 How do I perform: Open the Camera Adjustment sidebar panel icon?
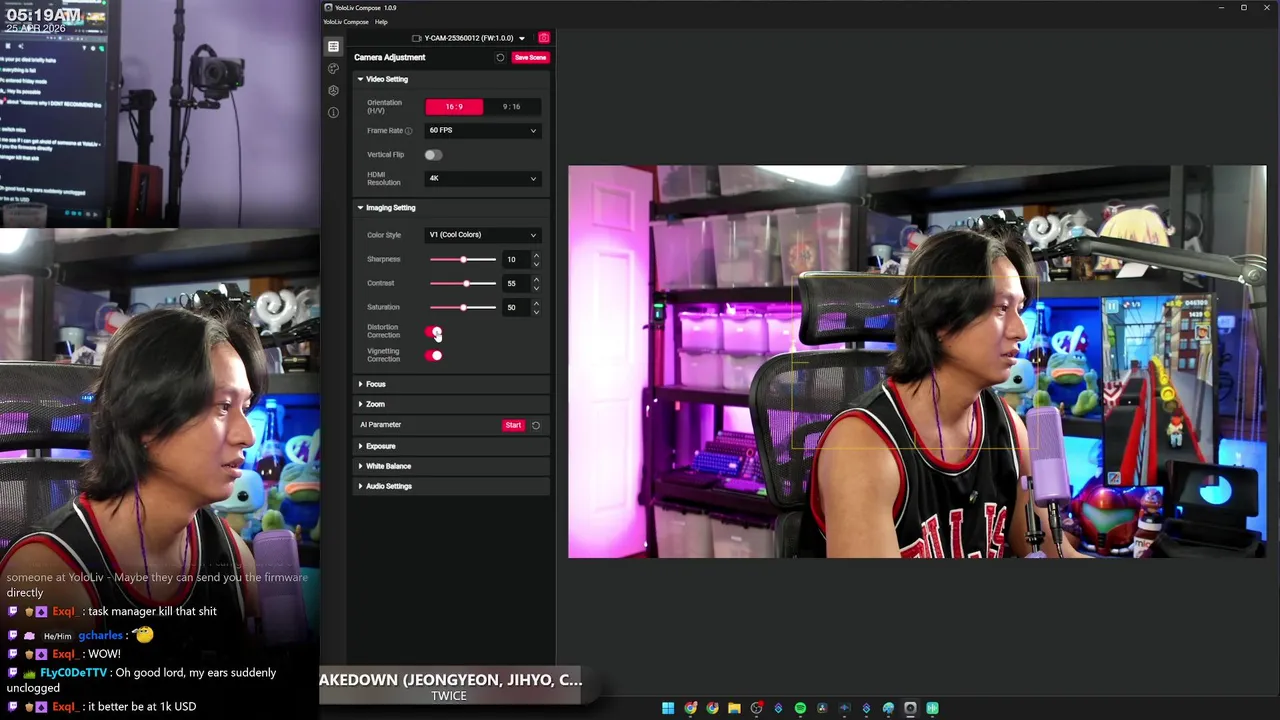tap(333, 46)
